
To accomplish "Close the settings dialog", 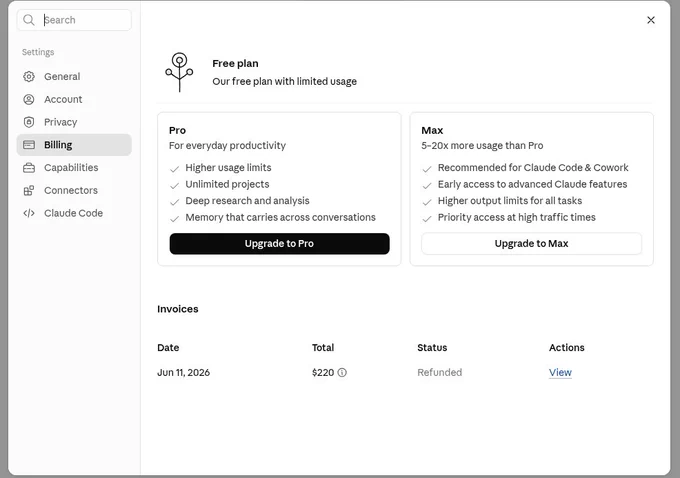I will point(651,20).
